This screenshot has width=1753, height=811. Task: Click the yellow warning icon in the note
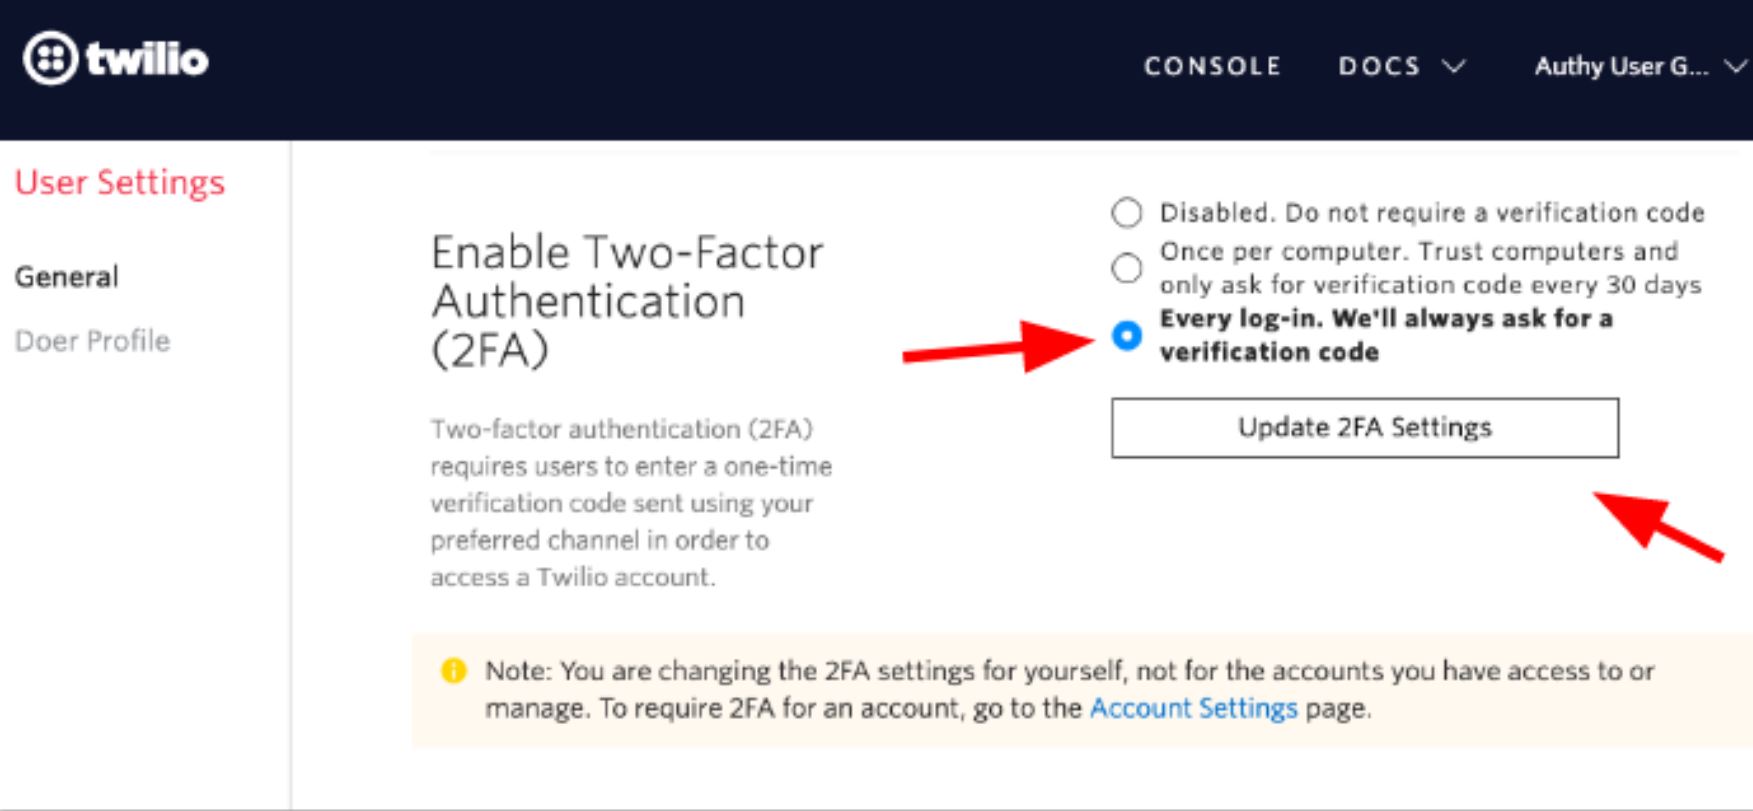(x=455, y=672)
